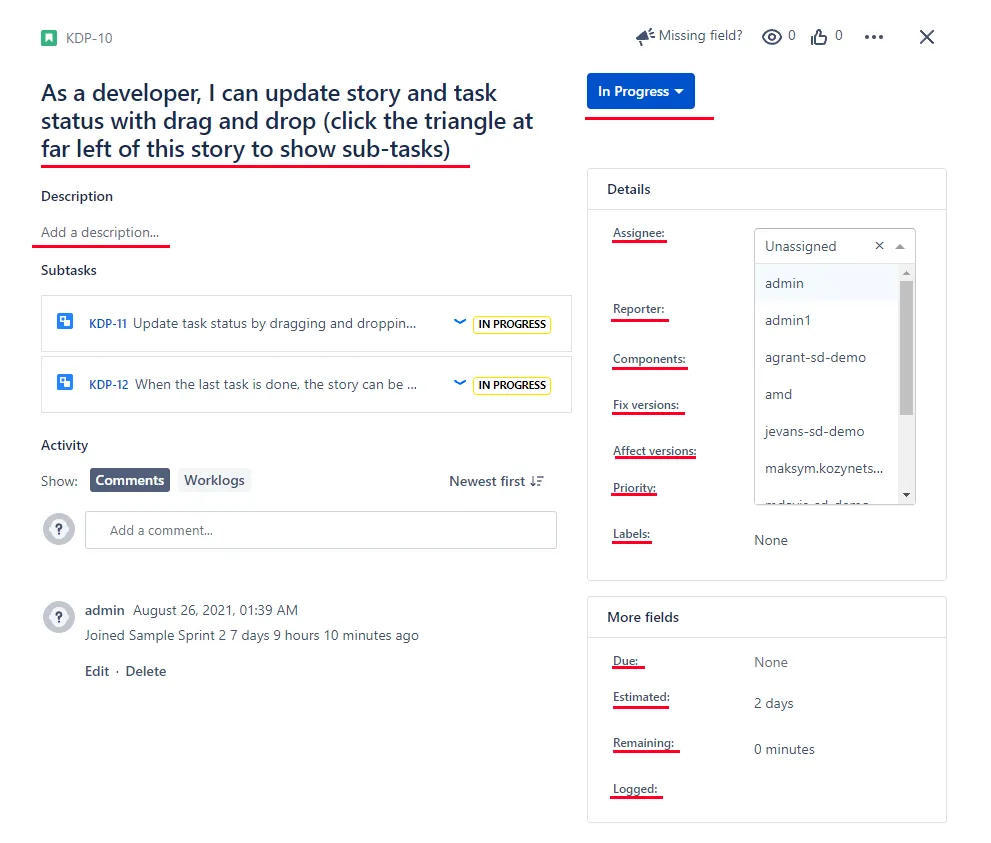Open the KDP-11 subtask link
The image size is (991, 843).
(x=107, y=324)
